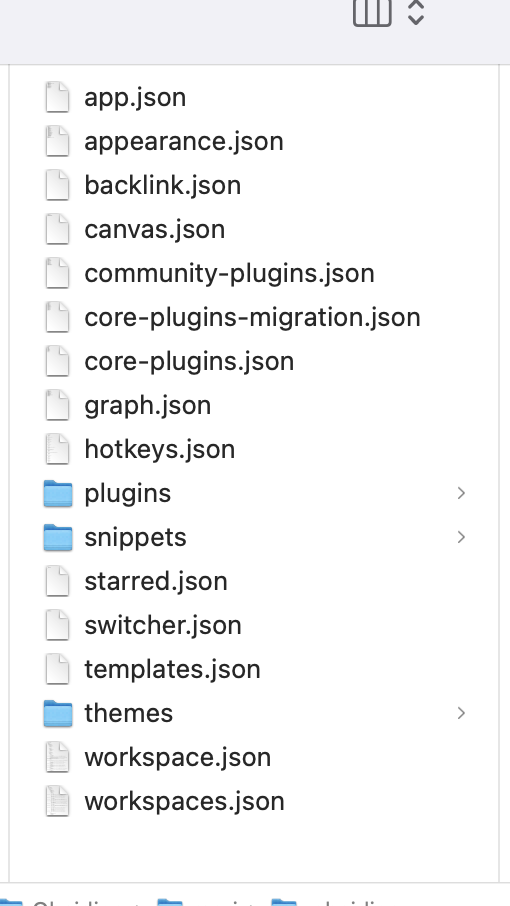
Task: Expand the snippets folder chevron
Action: (461, 537)
